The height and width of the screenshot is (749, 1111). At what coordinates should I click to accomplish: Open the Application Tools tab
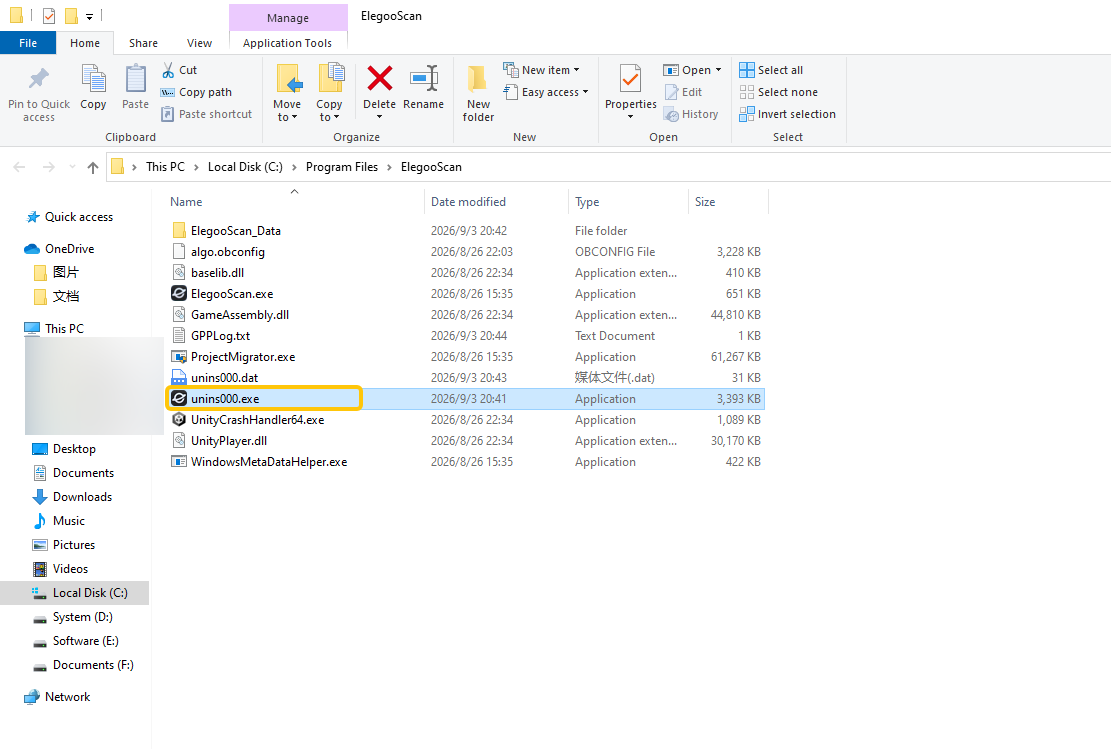point(287,43)
